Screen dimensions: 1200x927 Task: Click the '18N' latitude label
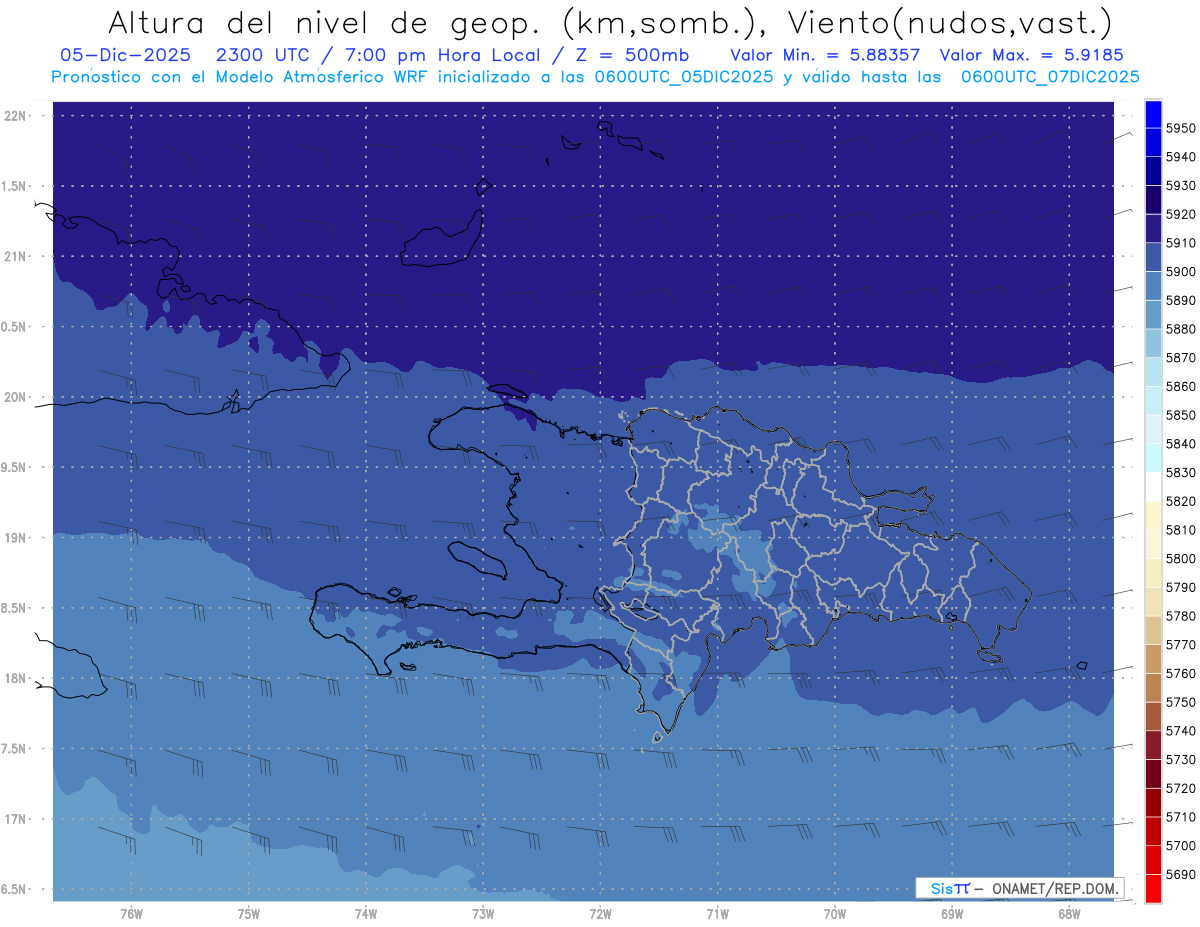pos(17,678)
